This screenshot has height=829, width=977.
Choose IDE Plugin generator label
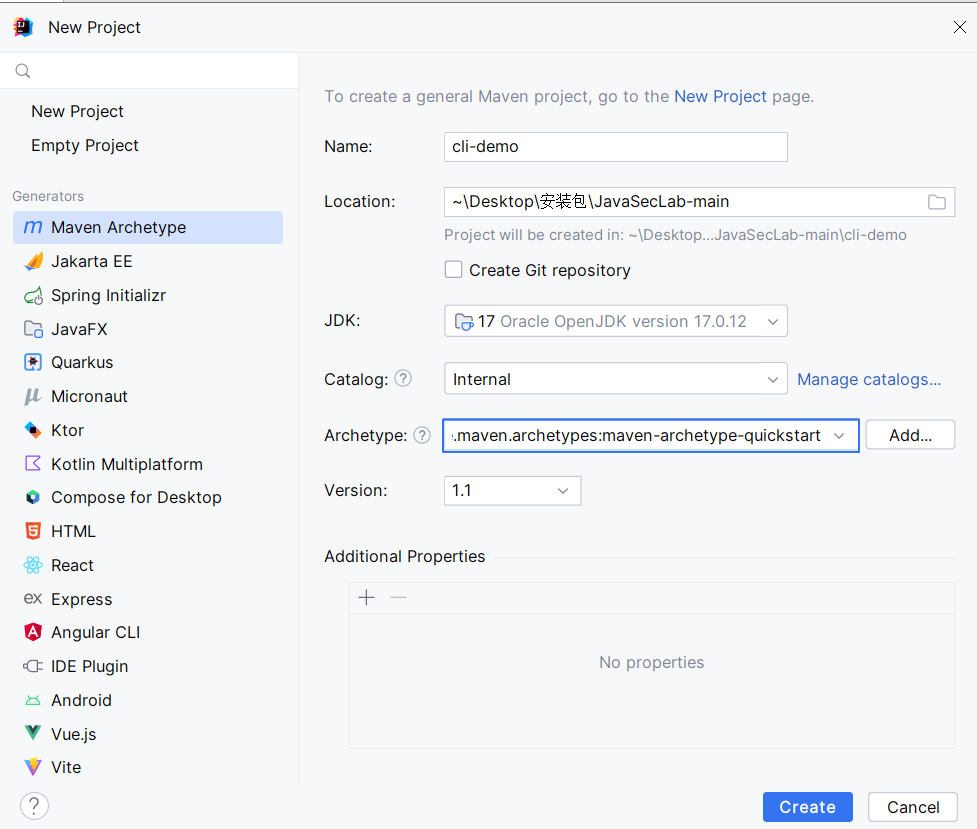coord(90,666)
